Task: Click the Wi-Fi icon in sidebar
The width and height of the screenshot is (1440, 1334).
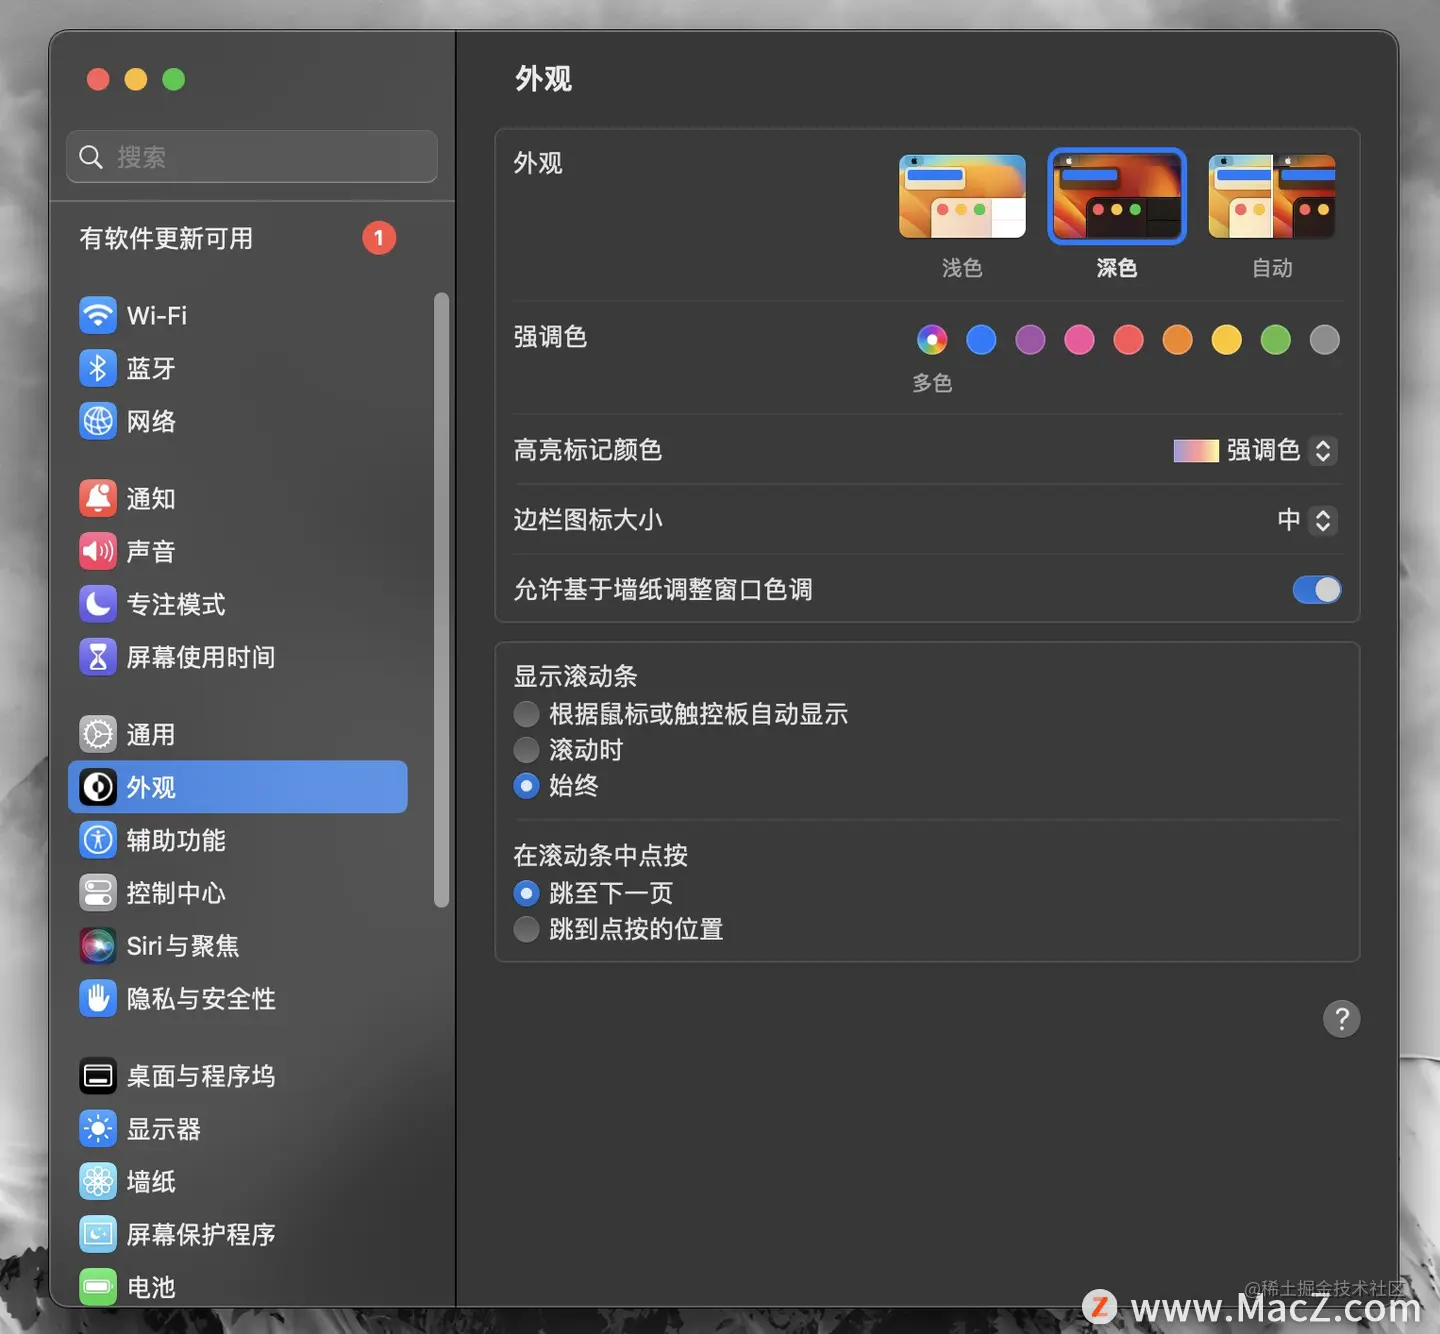Action: 98,315
